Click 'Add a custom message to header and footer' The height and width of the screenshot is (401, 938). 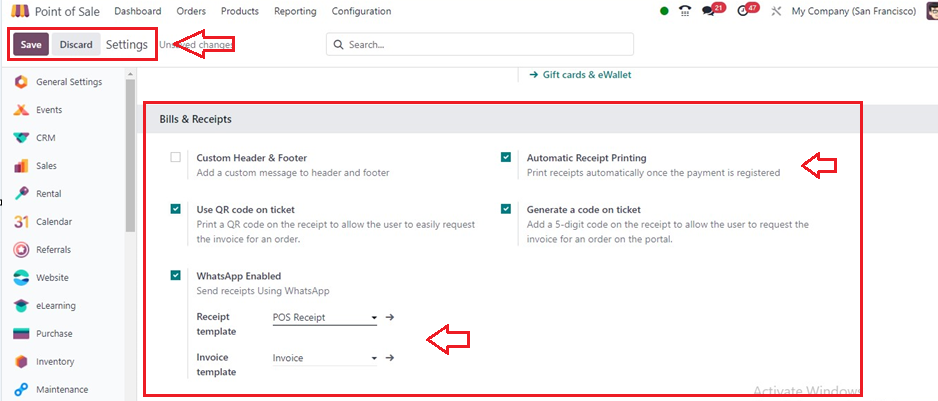tap(293, 173)
